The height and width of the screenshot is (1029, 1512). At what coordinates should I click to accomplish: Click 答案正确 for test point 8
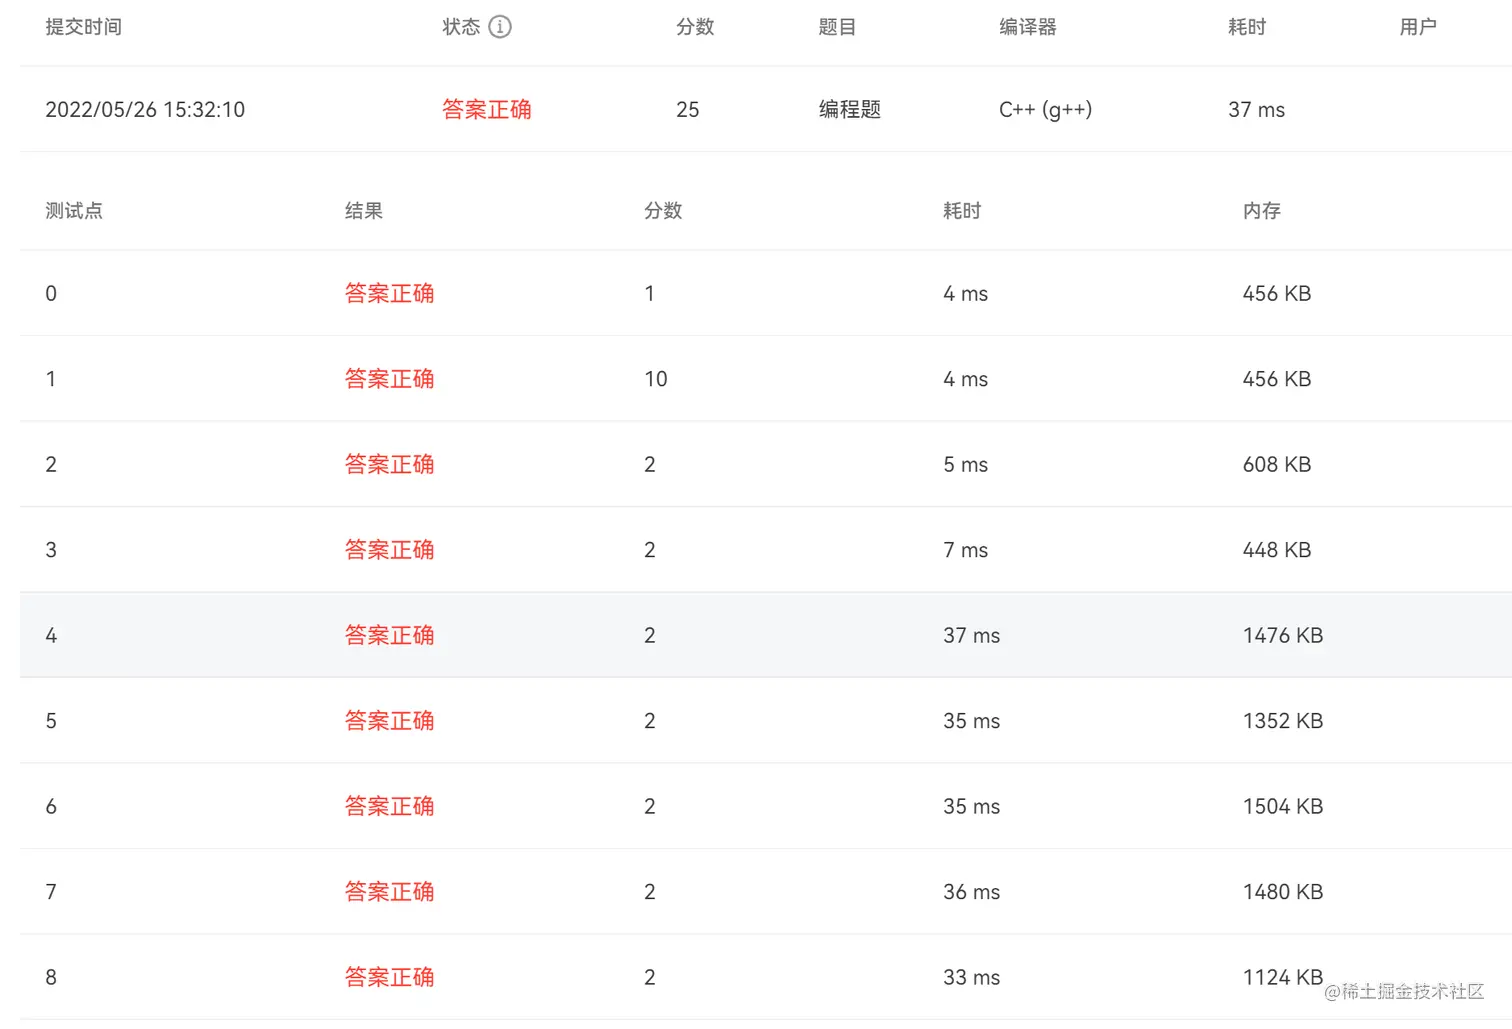pyautogui.click(x=389, y=977)
